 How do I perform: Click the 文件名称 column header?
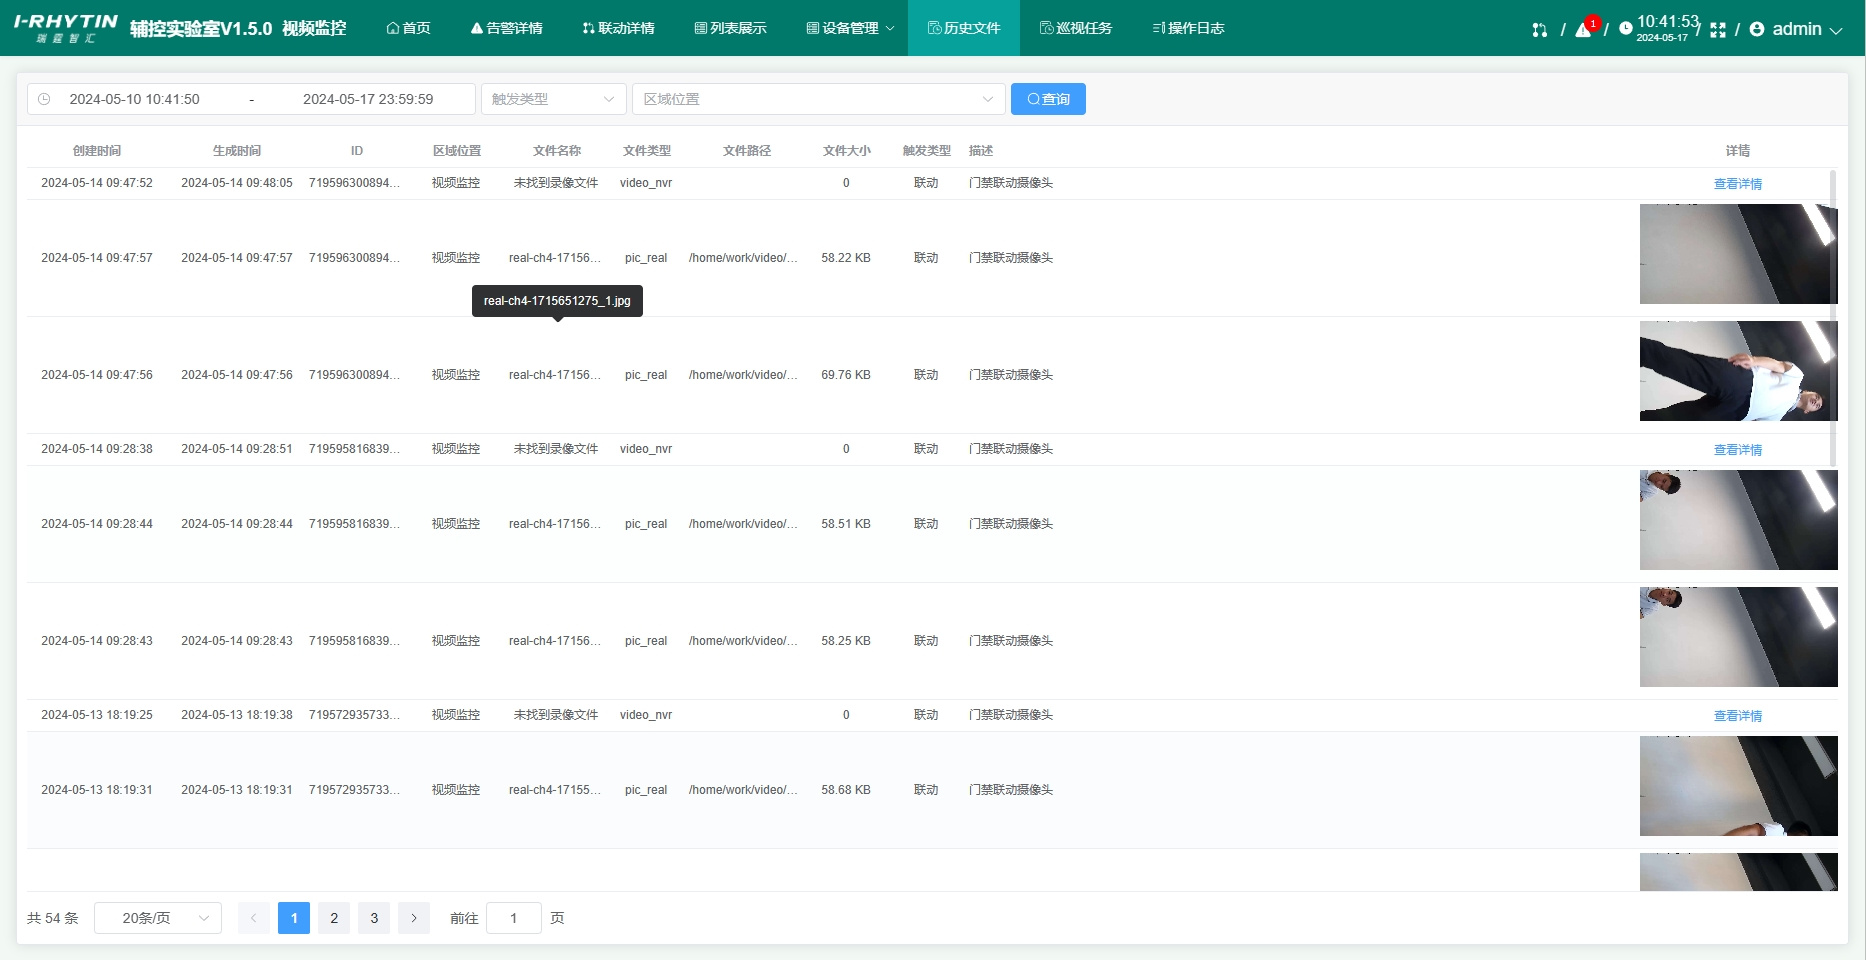tap(557, 151)
